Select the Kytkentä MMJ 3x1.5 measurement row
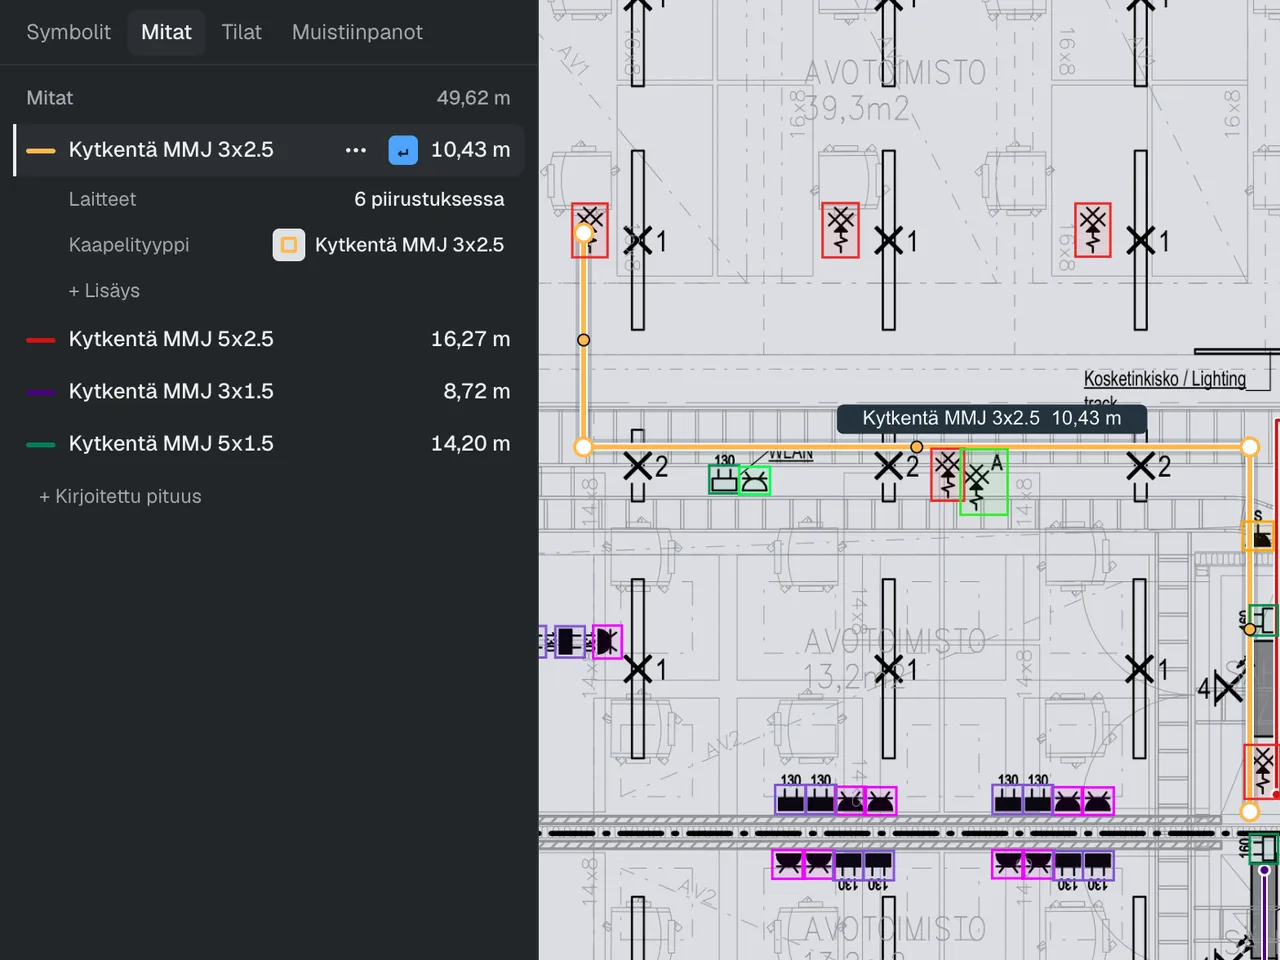 click(x=268, y=391)
